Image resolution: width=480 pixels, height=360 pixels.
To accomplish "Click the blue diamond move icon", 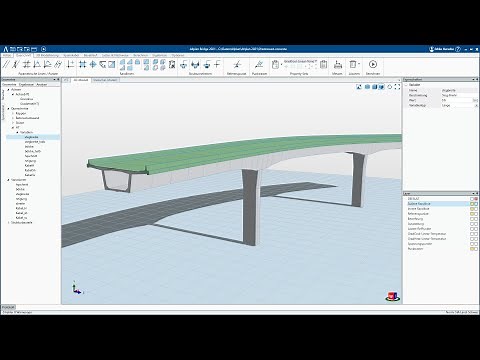I will 93,64.
